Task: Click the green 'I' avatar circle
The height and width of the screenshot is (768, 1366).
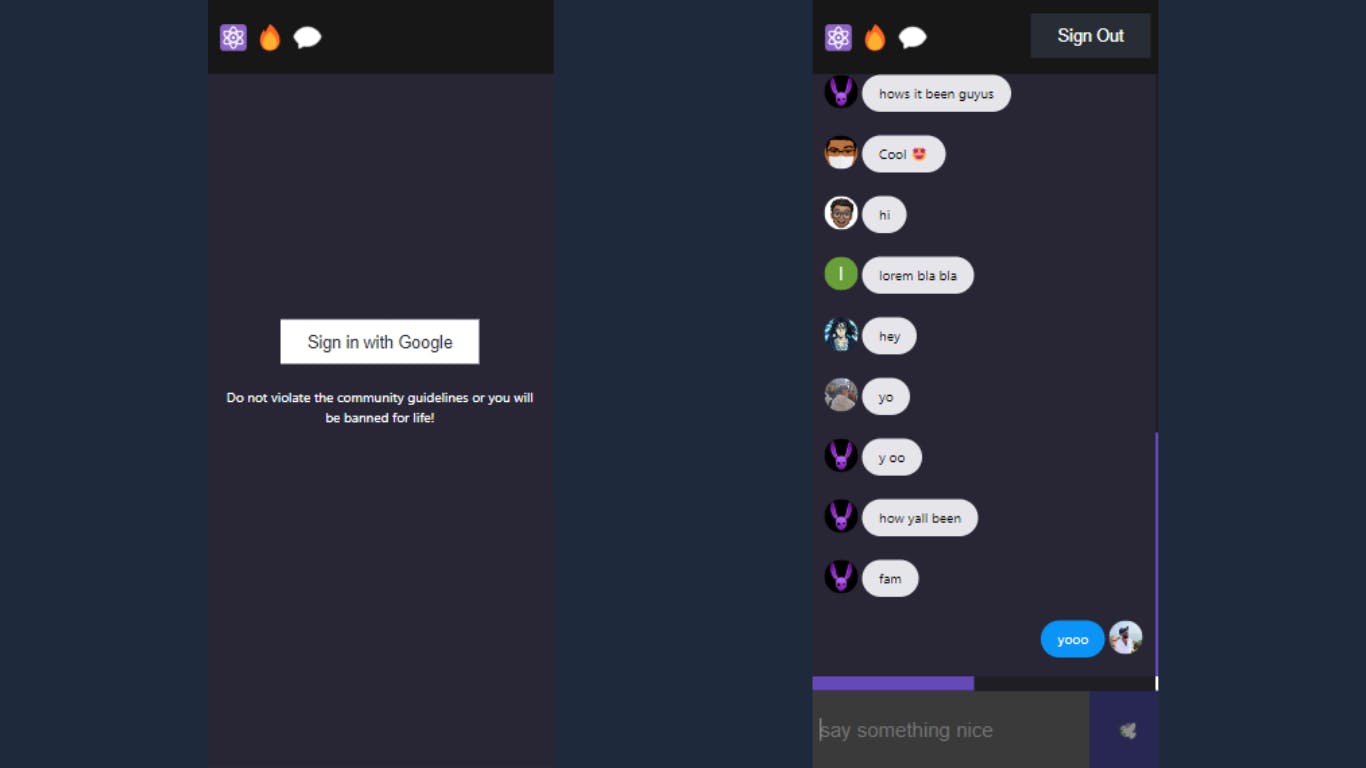Action: pos(841,274)
